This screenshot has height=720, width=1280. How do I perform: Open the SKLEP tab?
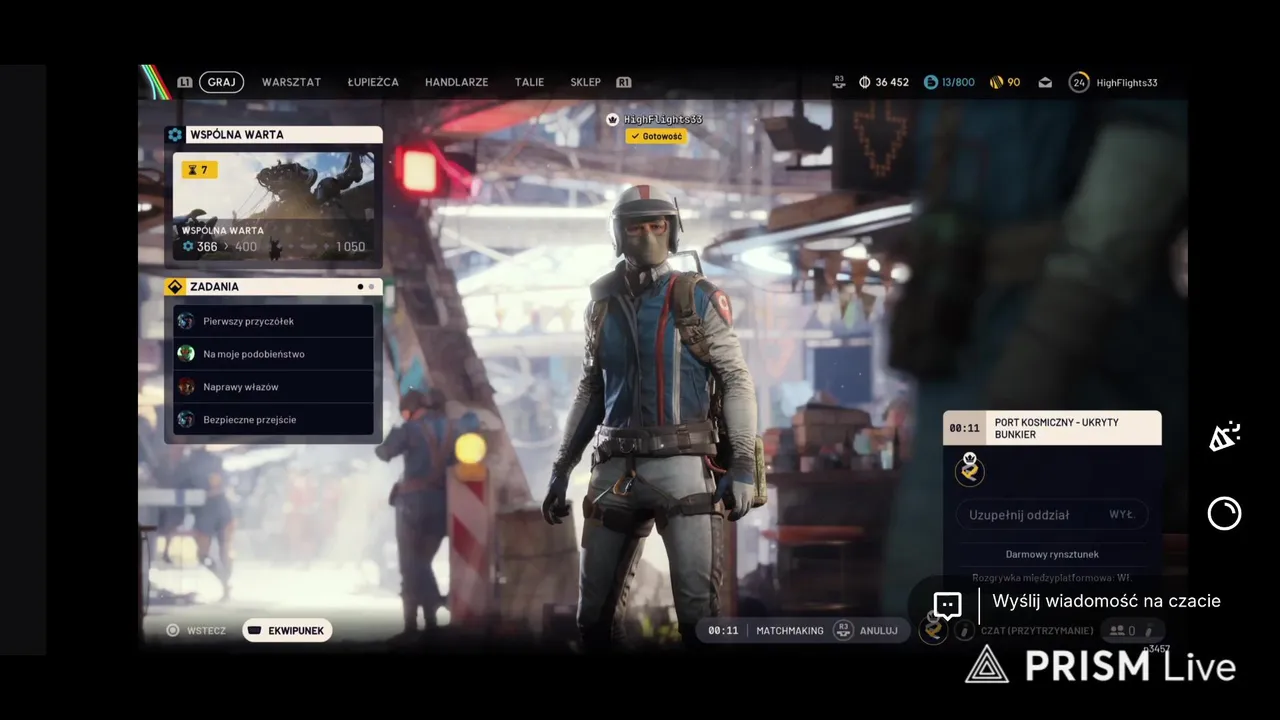tap(585, 82)
